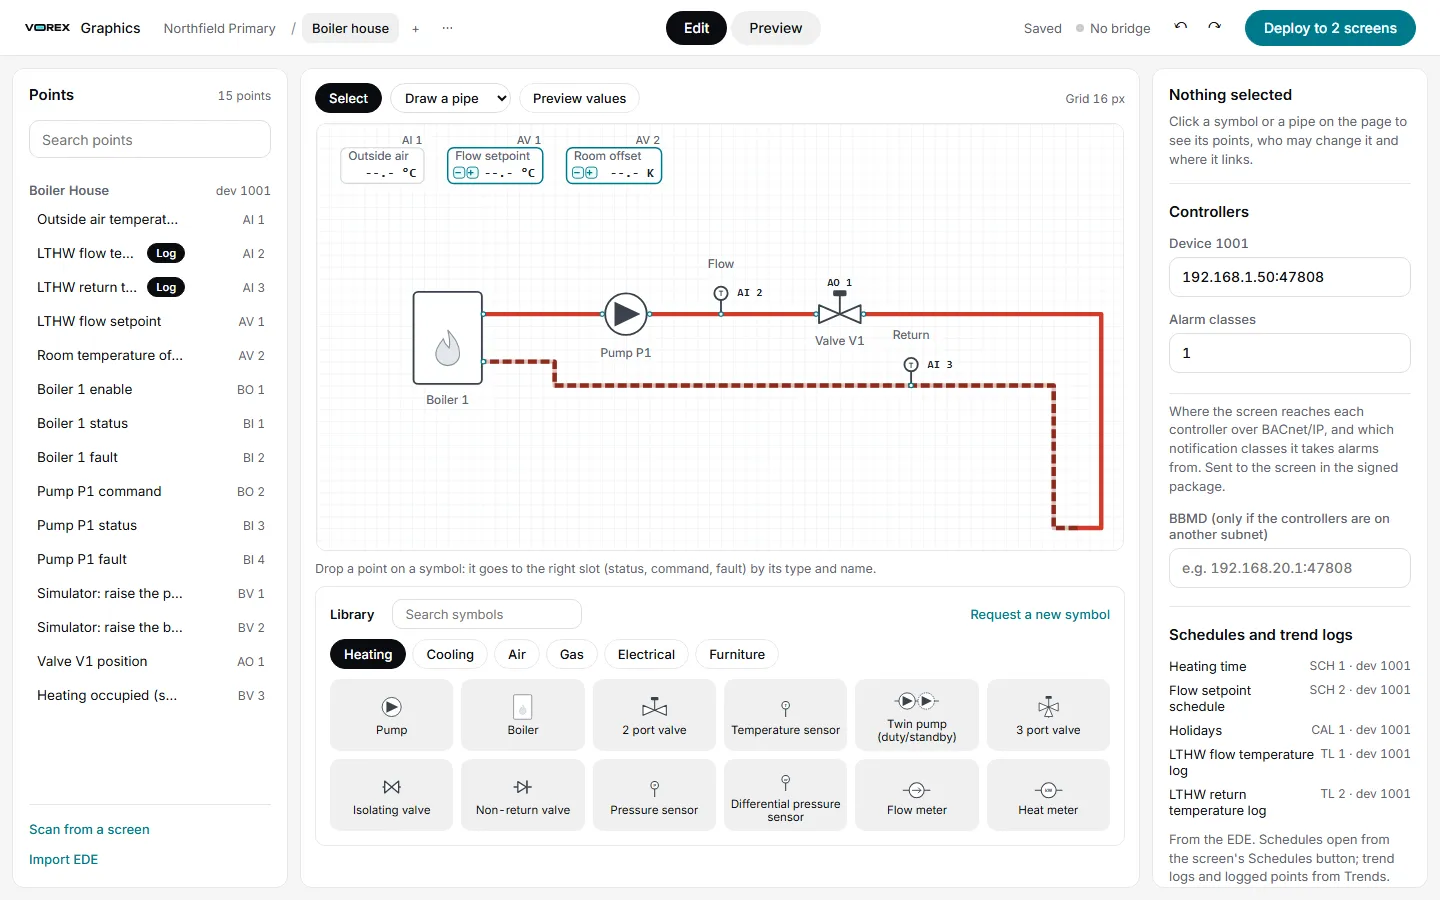Switch library to the Electrical category
This screenshot has width=1440, height=900.
(x=646, y=654)
